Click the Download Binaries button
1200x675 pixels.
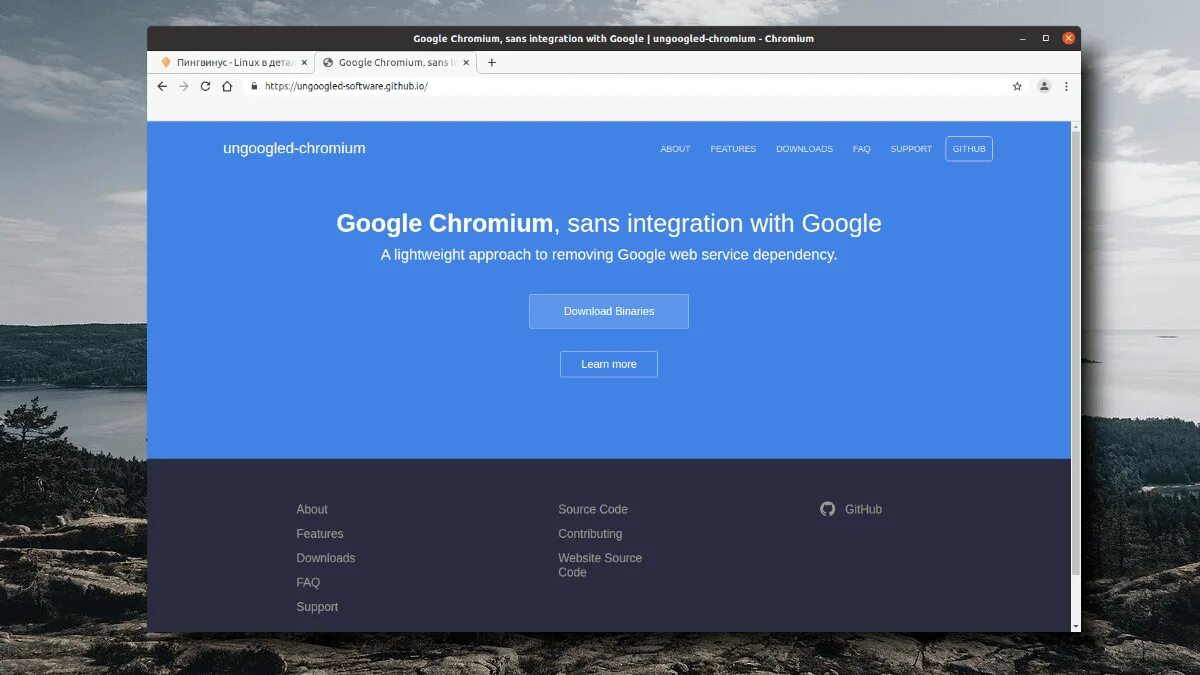(x=609, y=311)
